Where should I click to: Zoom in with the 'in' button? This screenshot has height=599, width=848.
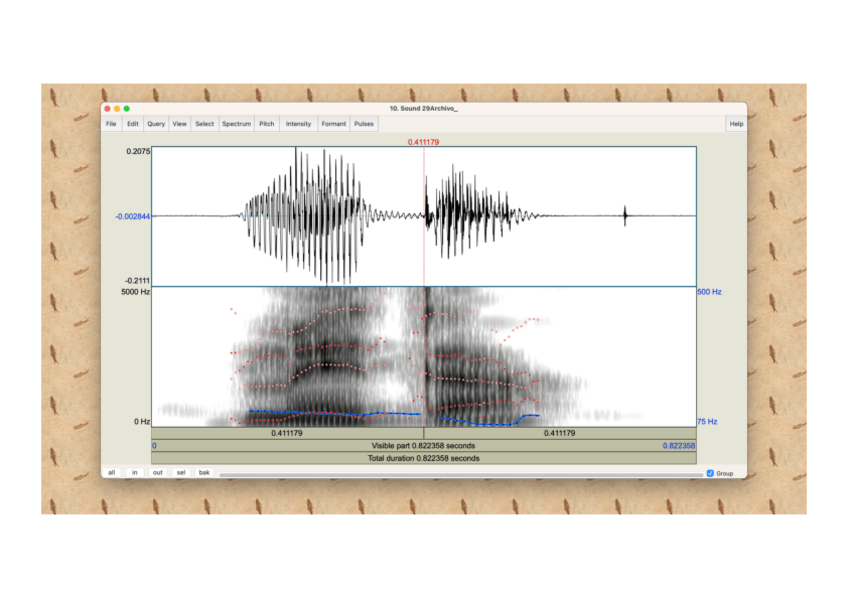point(135,472)
